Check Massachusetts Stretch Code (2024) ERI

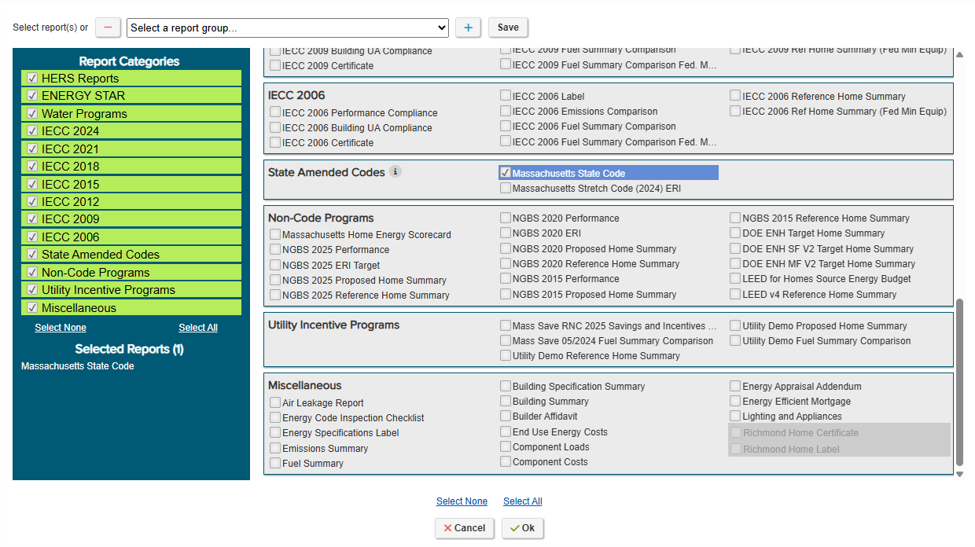506,188
